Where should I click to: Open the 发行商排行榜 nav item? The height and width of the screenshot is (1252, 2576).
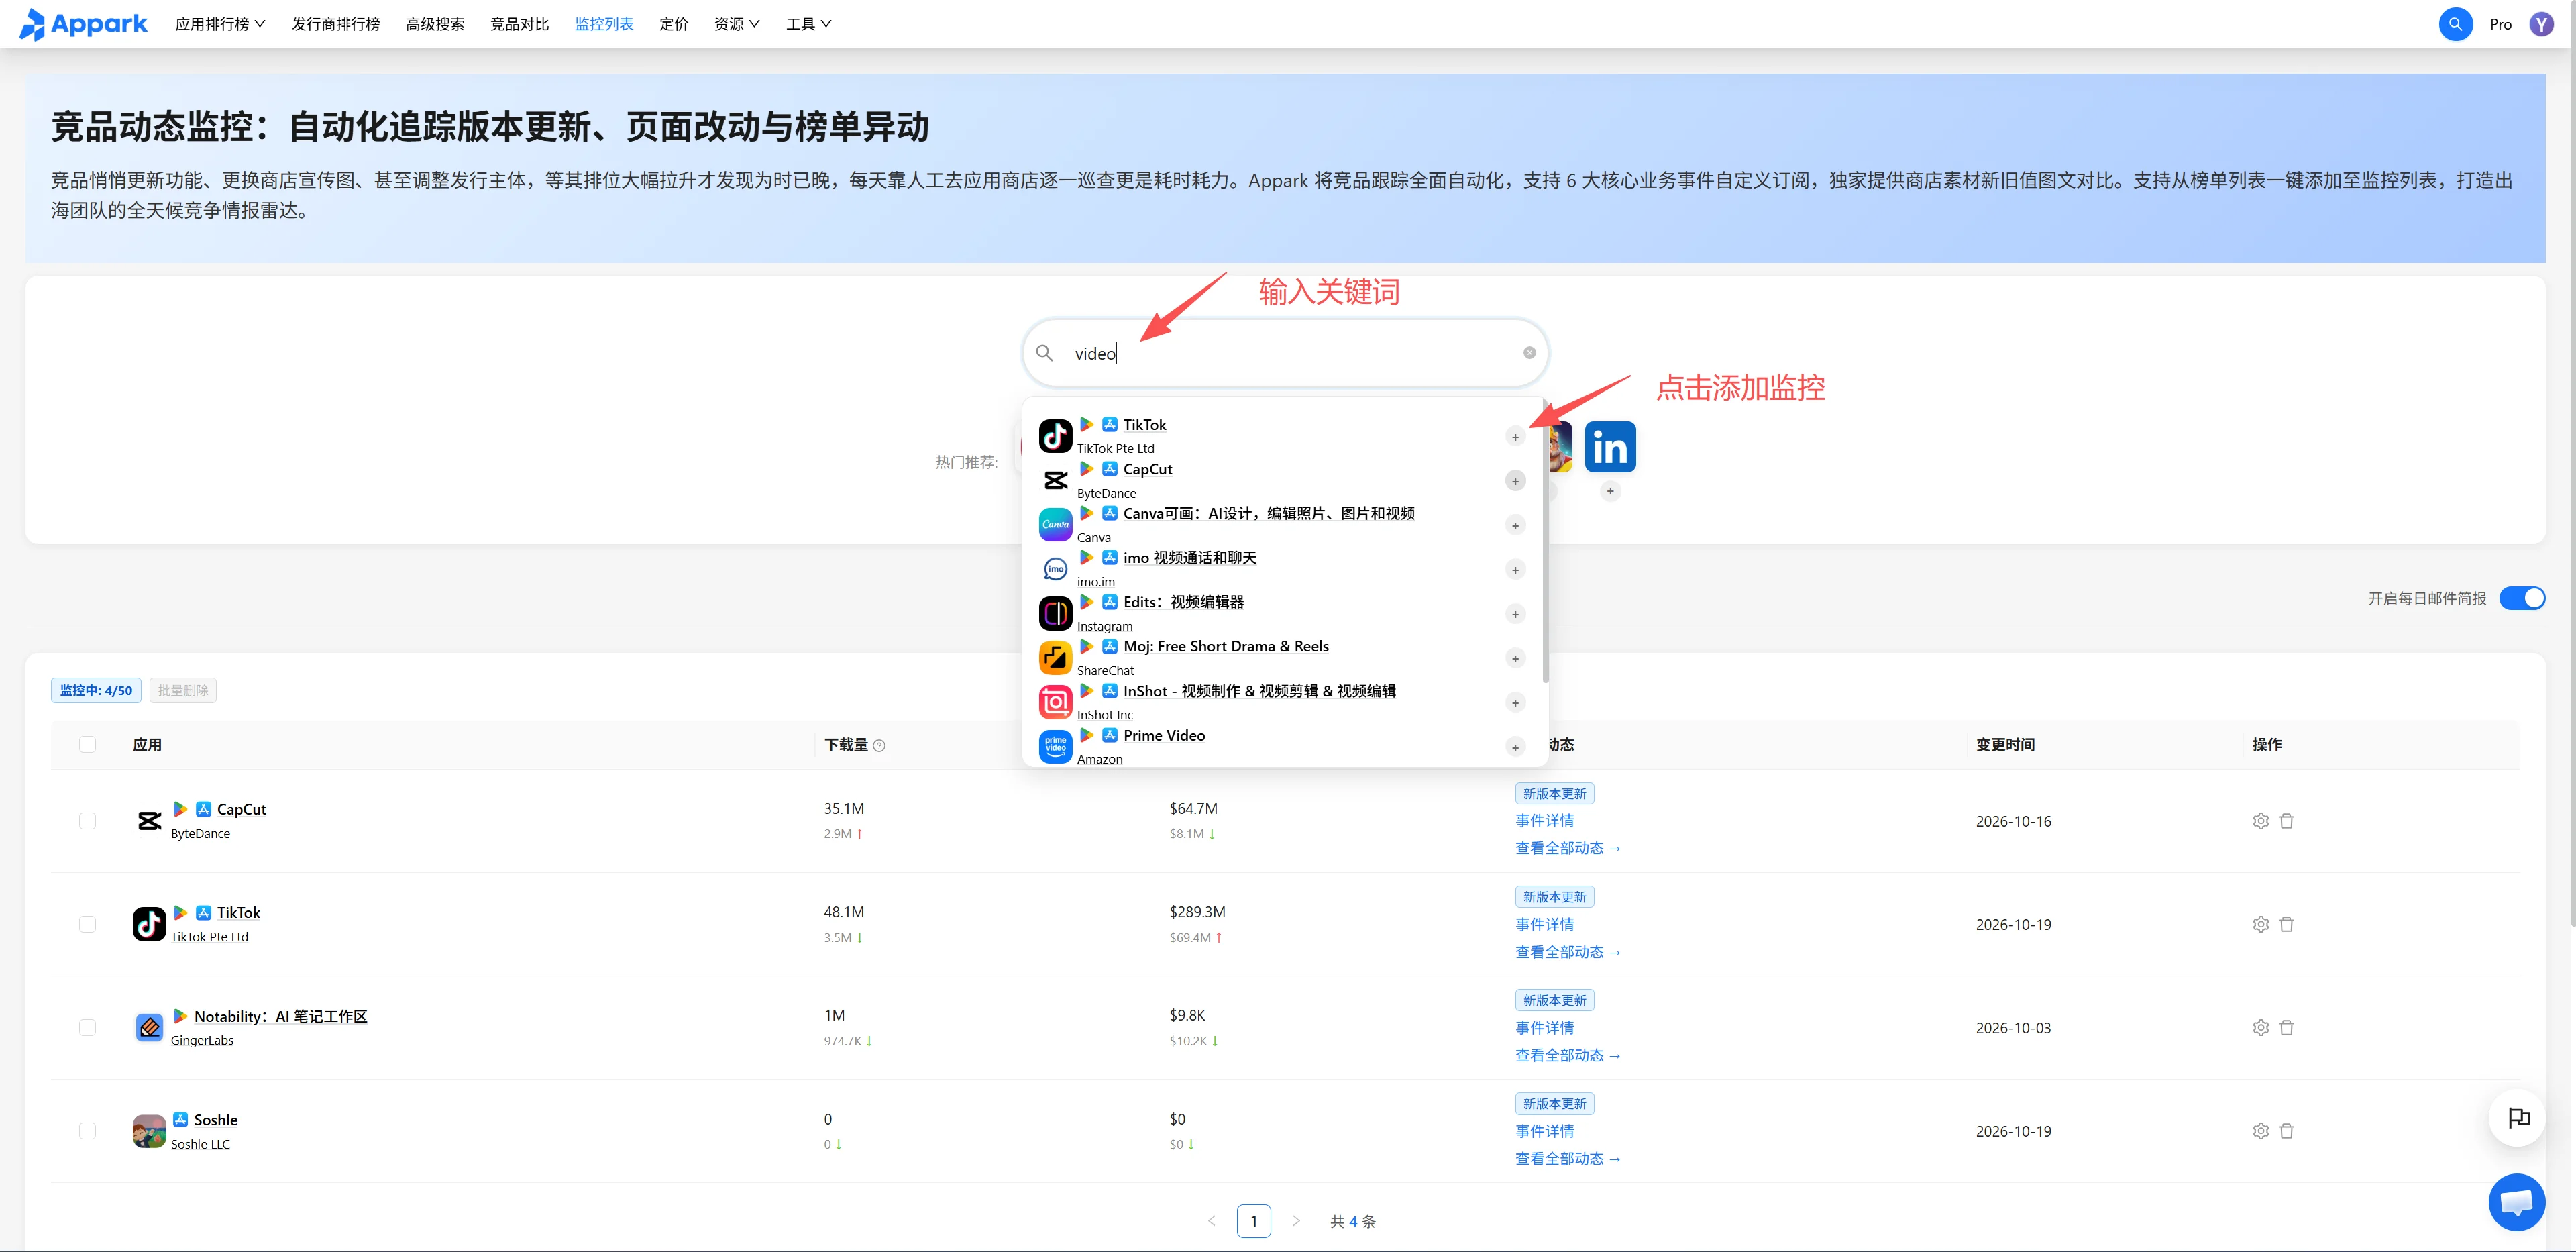click(x=336, y=24)
